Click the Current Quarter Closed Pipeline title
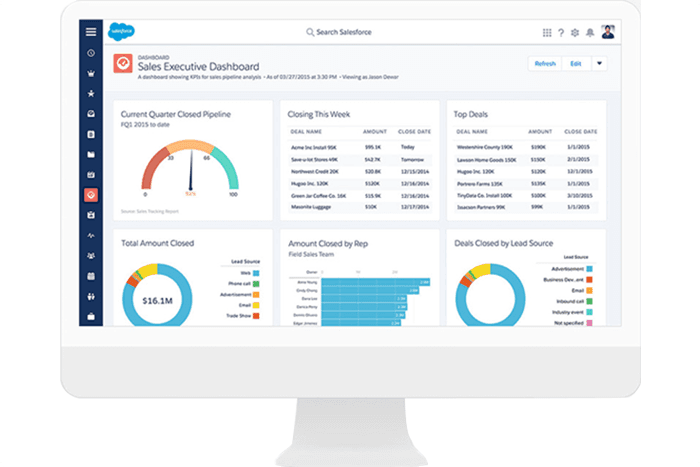The width and height of the screenshot is (700, 467). (176, 114)
